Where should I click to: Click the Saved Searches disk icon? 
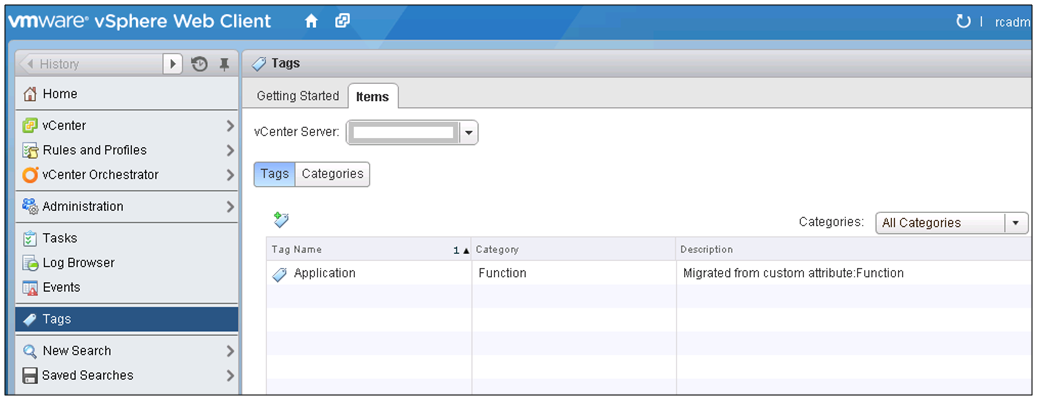pyautogui.click(x=30, y=376)
